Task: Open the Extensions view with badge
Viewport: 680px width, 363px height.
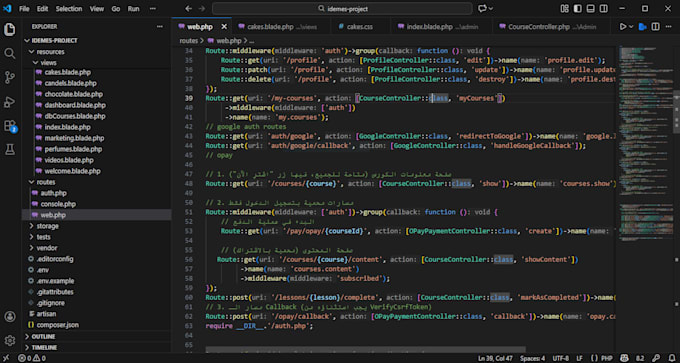Action: click(x=10, y=126)
